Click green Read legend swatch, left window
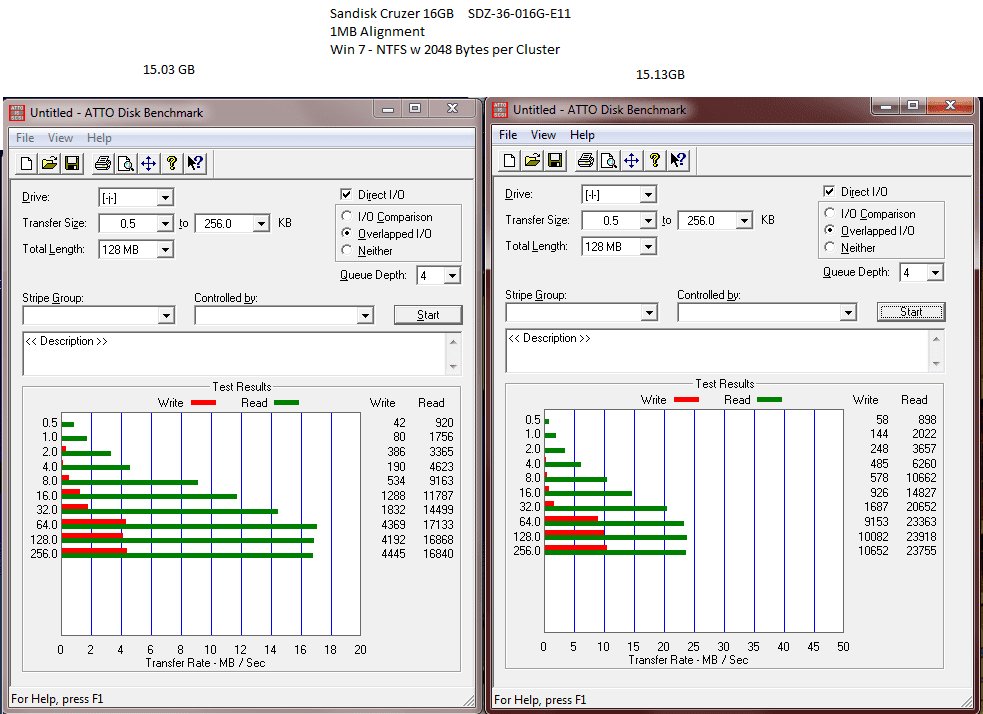Image resolution: width=983 pixels, height=714 pixels. click(286, 402)
